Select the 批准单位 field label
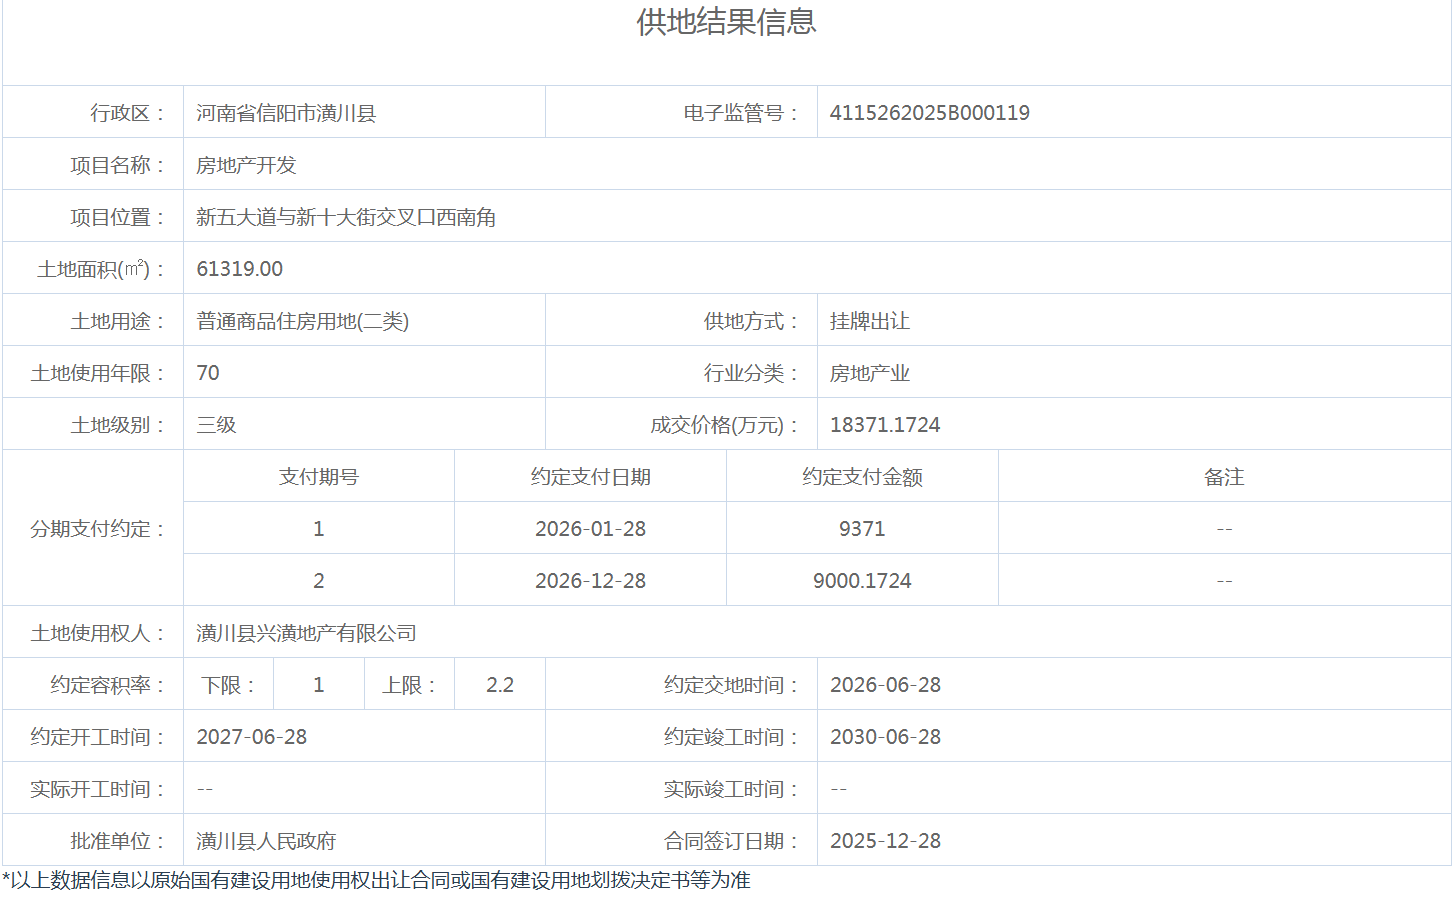Screen dimensions: 1456x909 (x=117, y=841)
